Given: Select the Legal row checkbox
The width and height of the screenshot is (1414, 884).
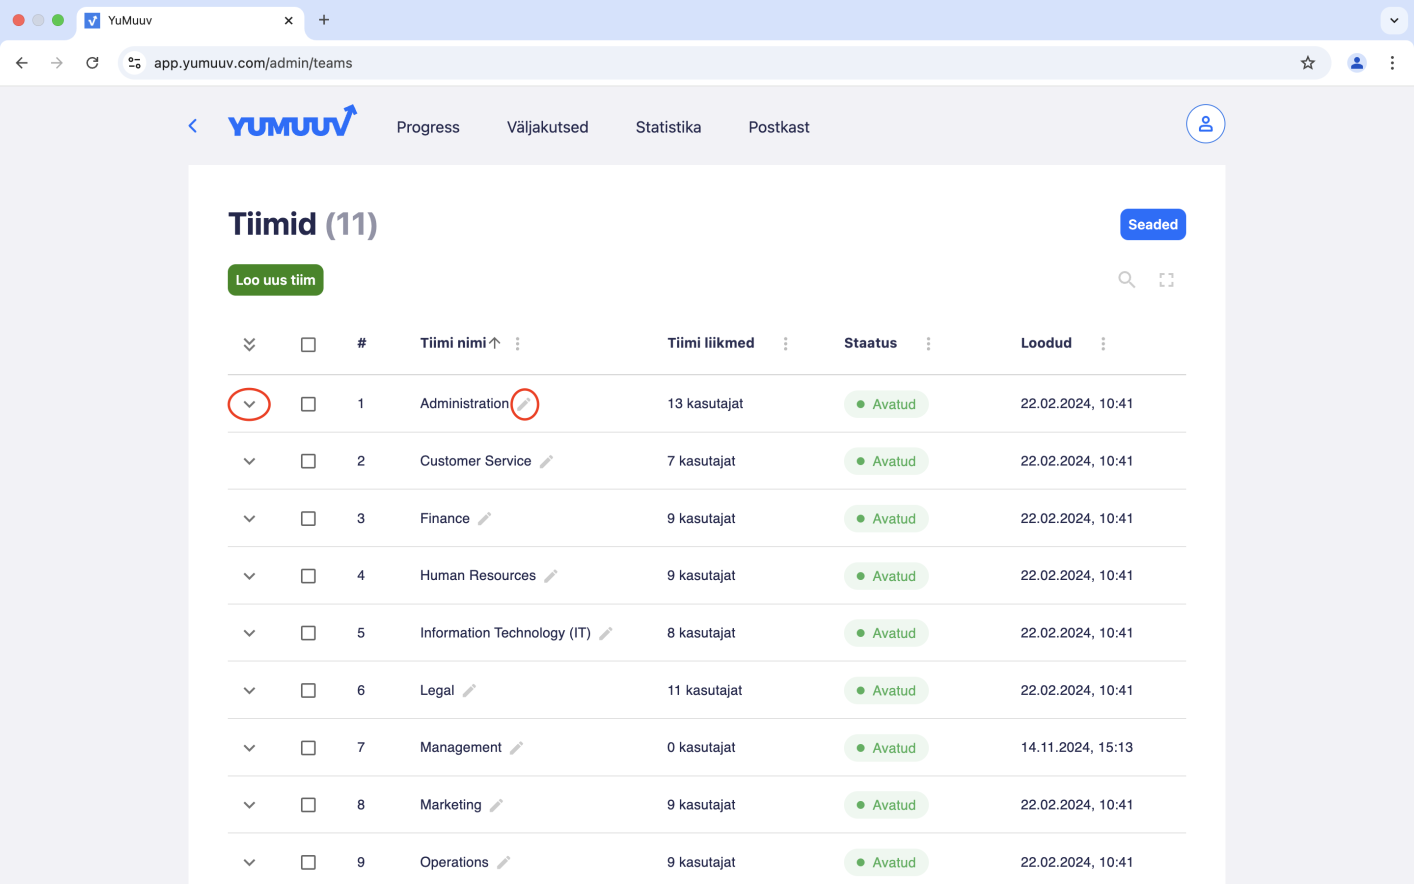Looking at the screenshot, I should pos(308,691).
